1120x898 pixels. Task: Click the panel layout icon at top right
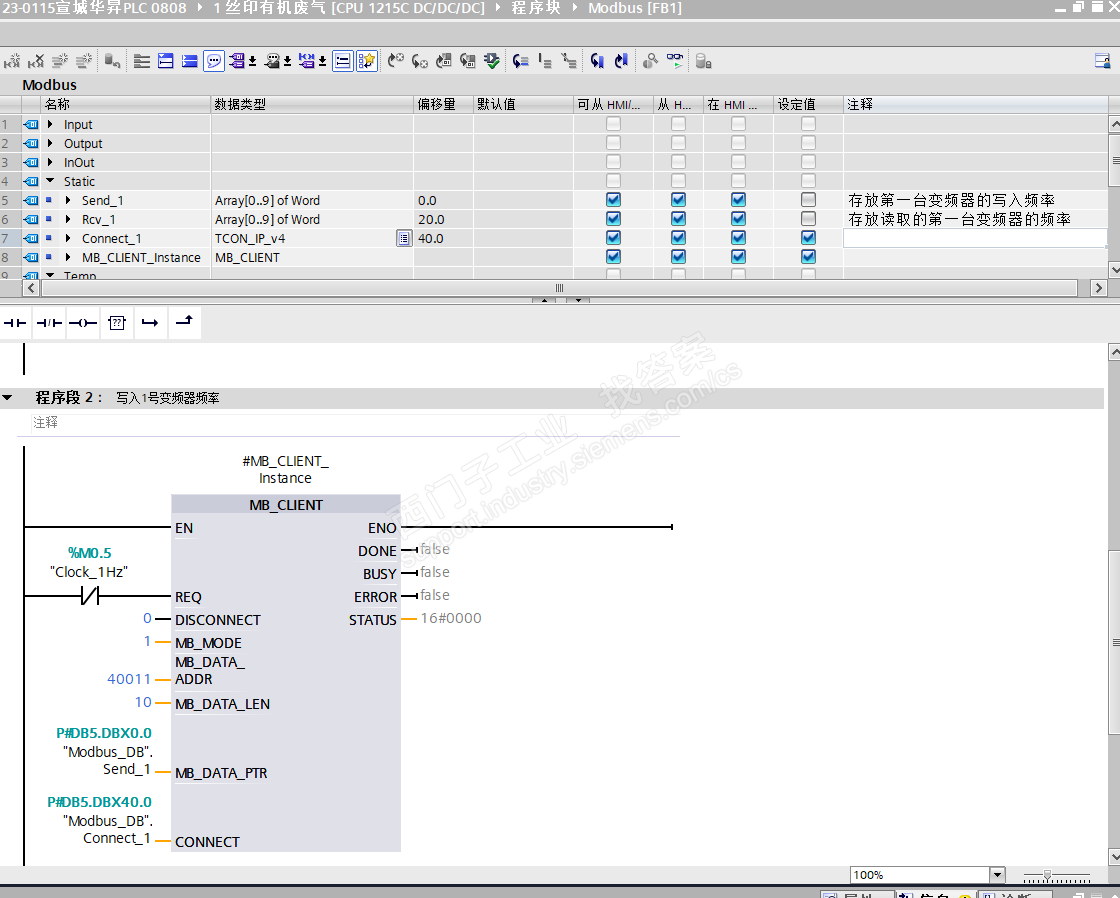click(1102, 61)
